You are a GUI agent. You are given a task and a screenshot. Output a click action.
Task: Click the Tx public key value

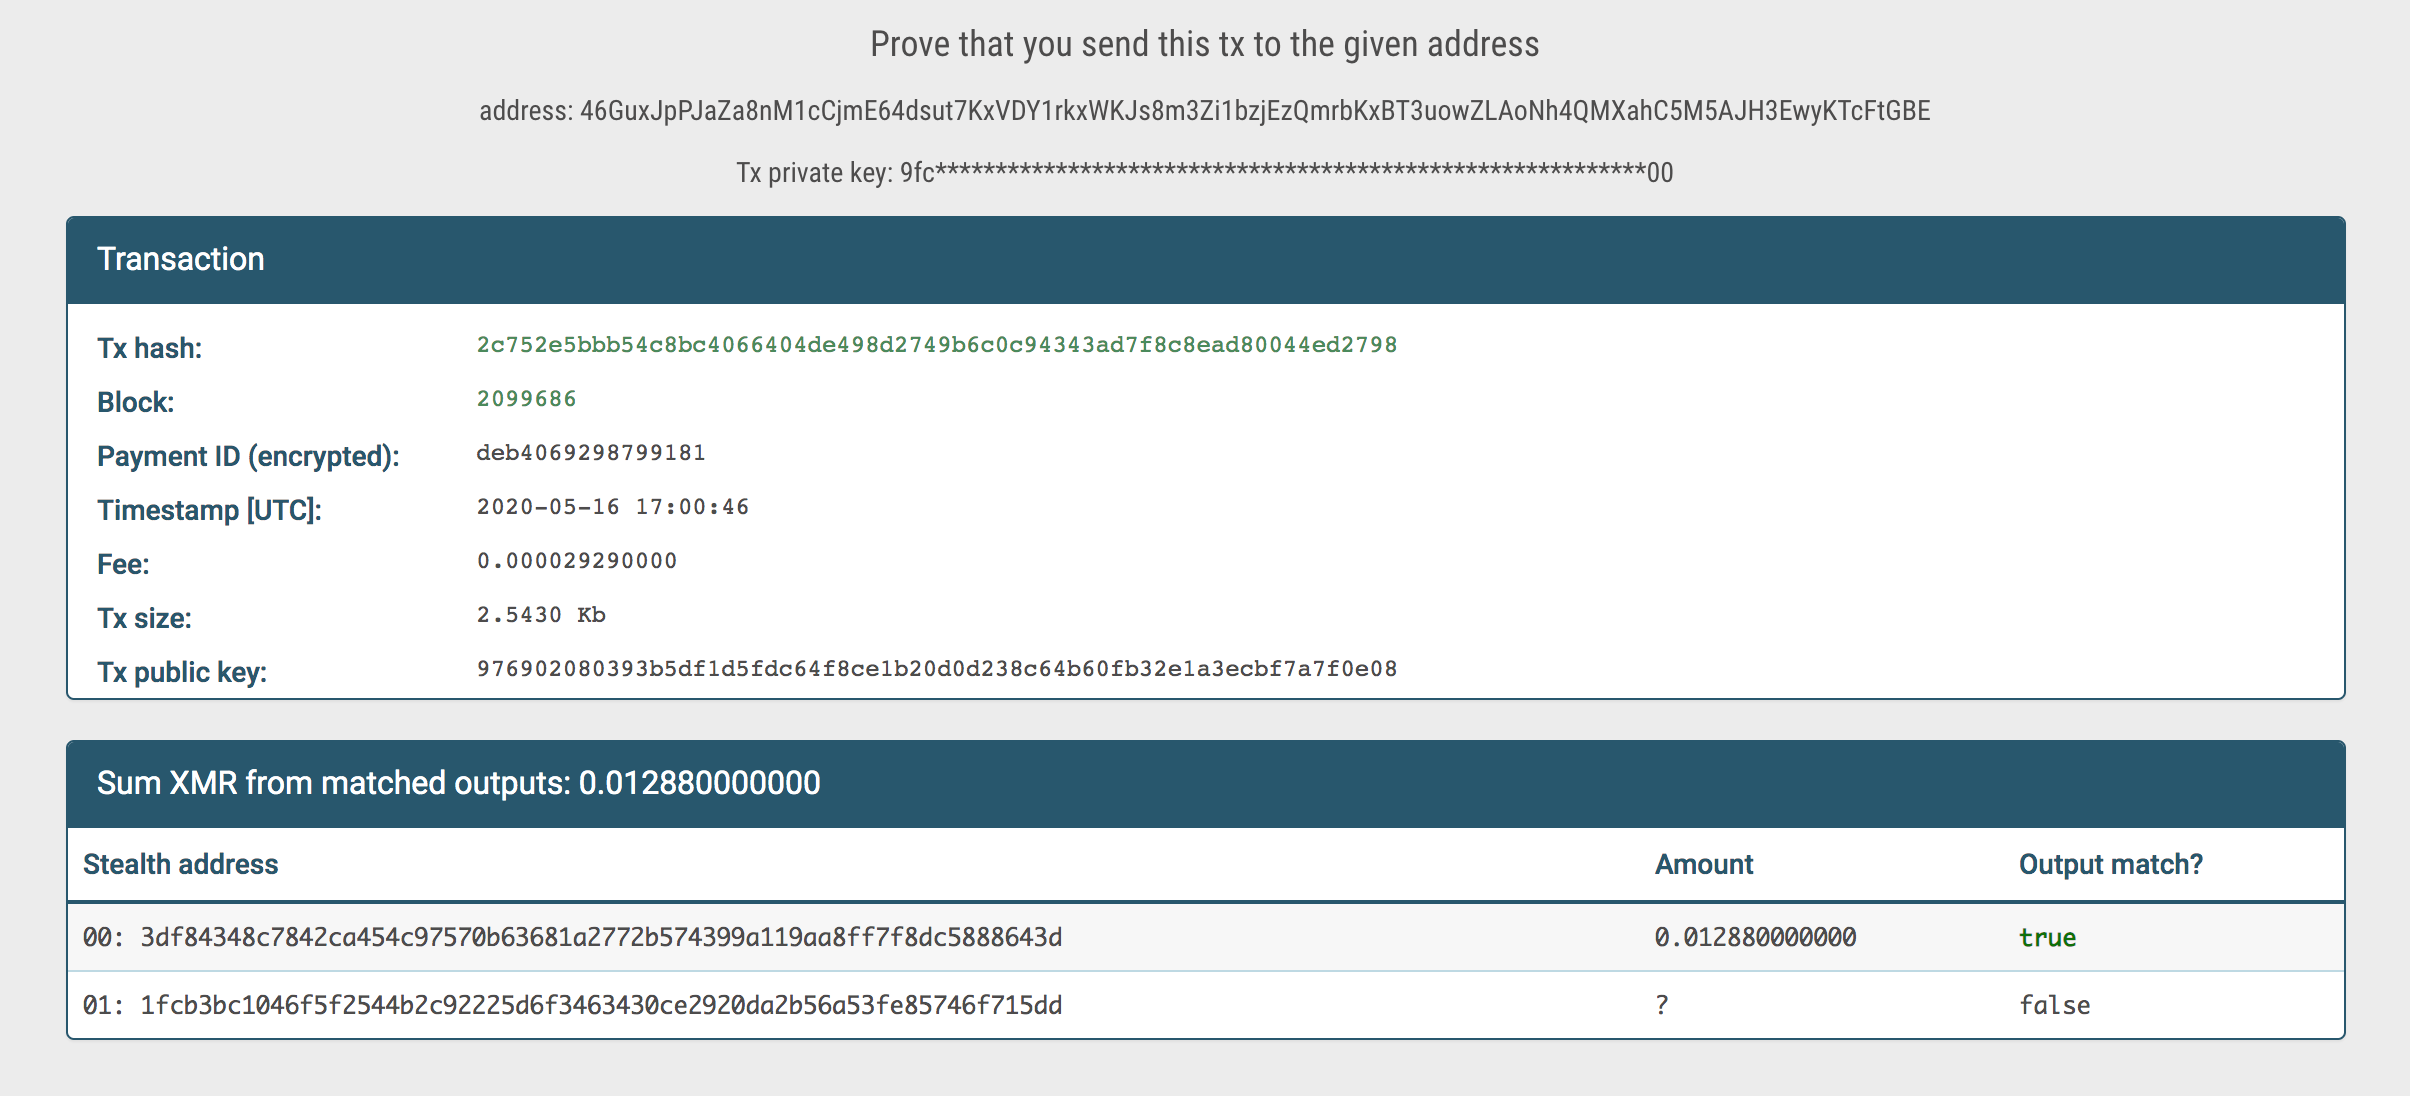tap(936, 669)
